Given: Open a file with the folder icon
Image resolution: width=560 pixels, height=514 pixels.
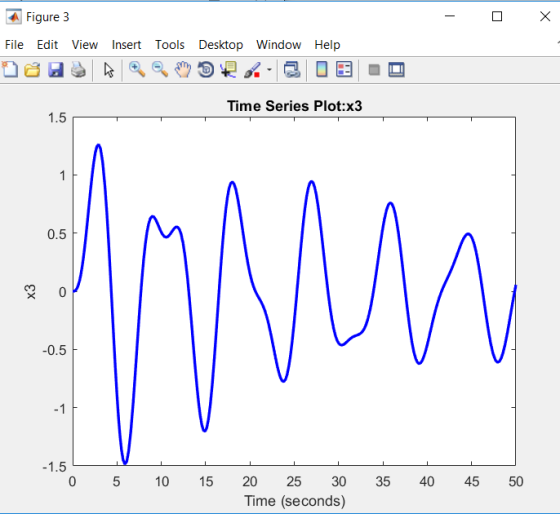Looking at the screenshot, I should tap(32, 69).
